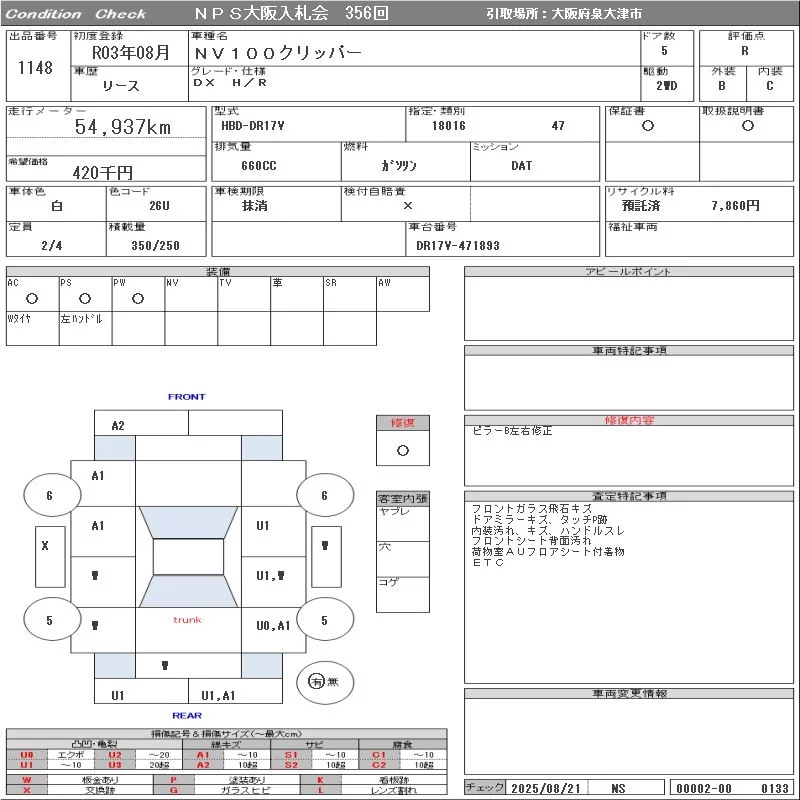800x800 pixels.
Task: Click the left front tire circle marked 6
Action: pyautogui.click(x=49, y=495)
